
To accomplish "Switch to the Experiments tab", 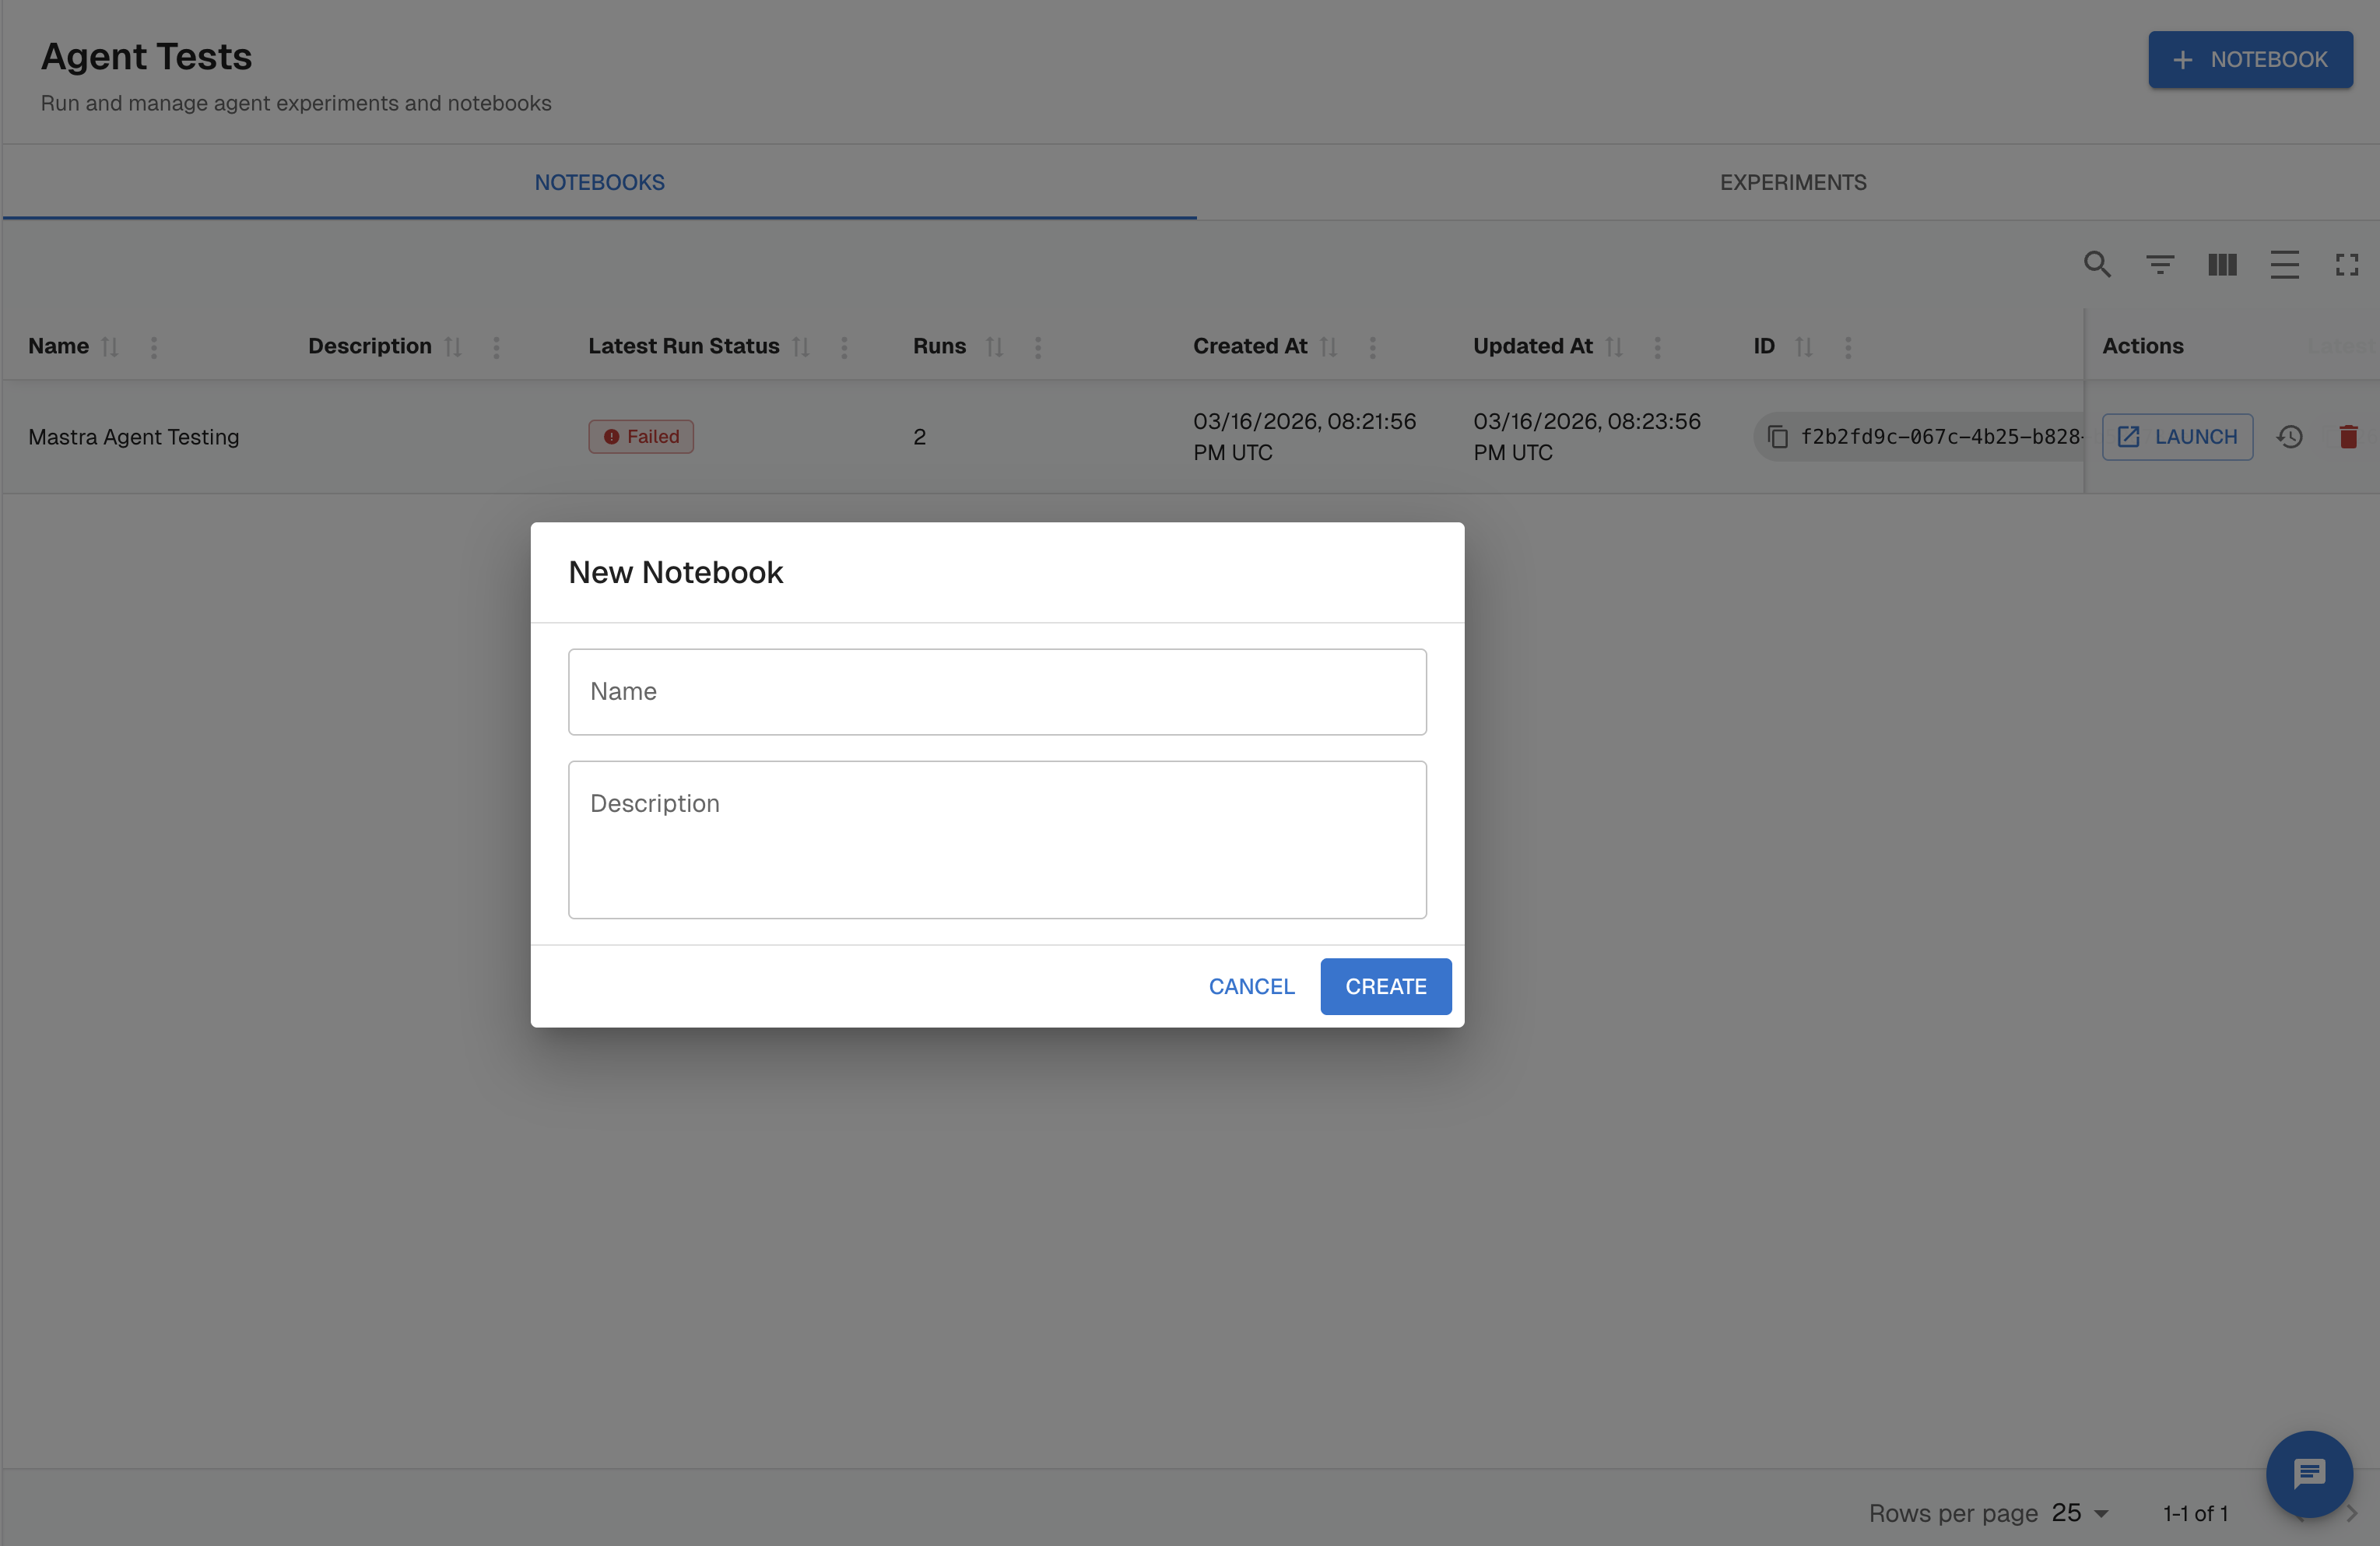I will [x=1793, y=183].
